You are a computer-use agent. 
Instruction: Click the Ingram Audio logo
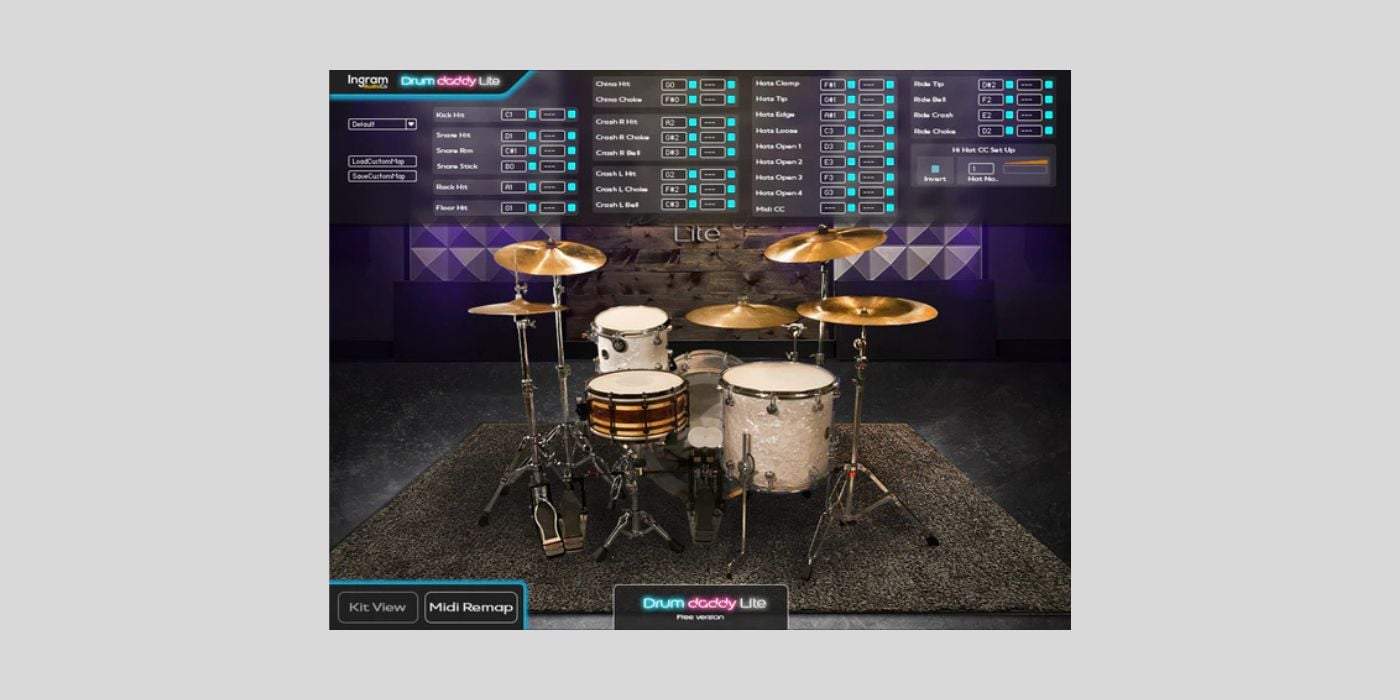[x=367, y=81]
